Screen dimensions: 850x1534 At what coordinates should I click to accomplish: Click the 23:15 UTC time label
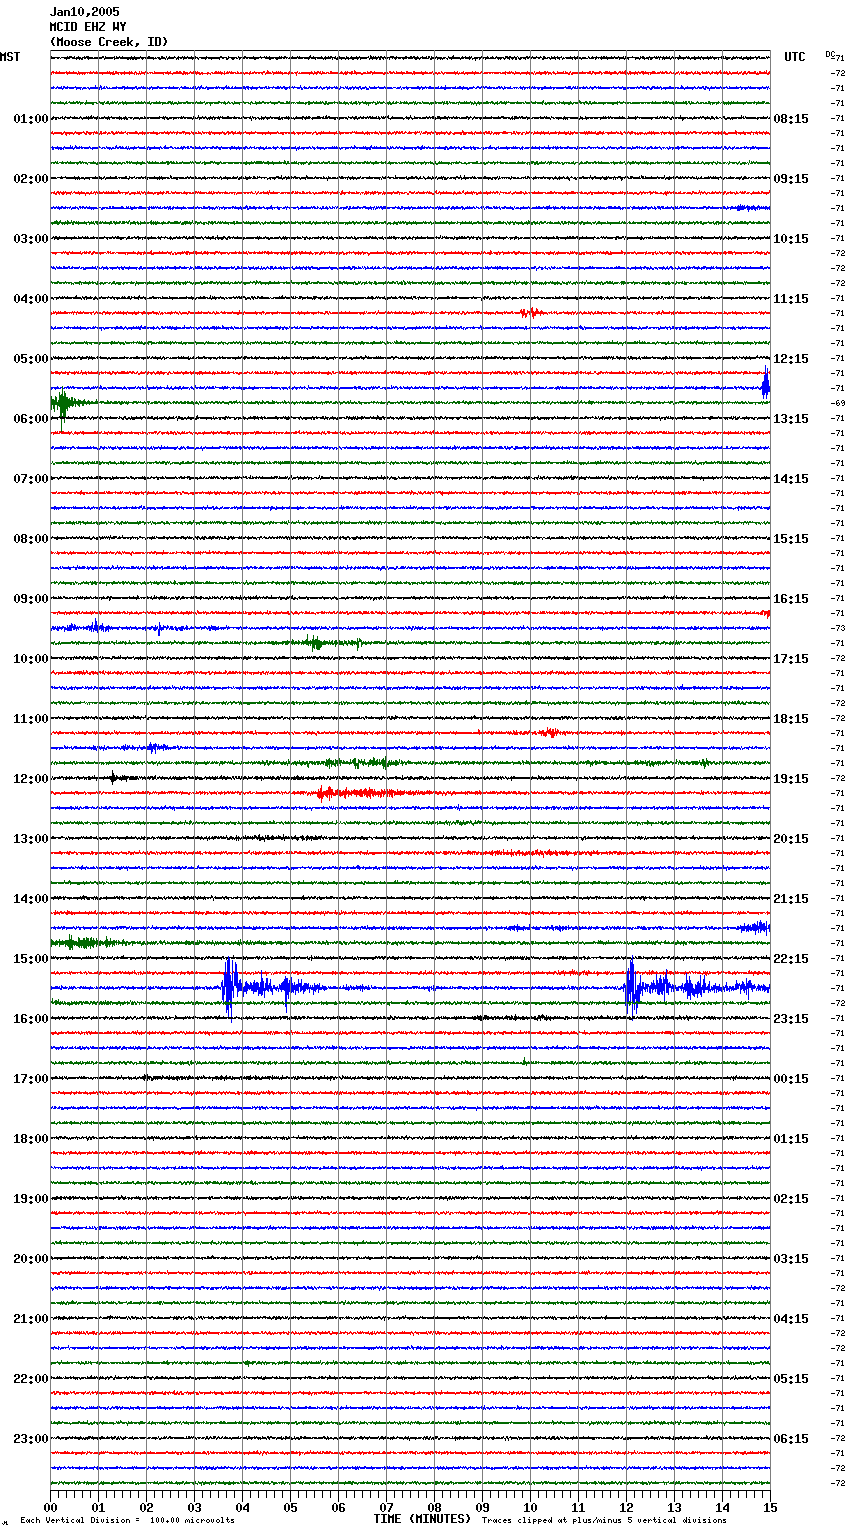(791, 1019)
